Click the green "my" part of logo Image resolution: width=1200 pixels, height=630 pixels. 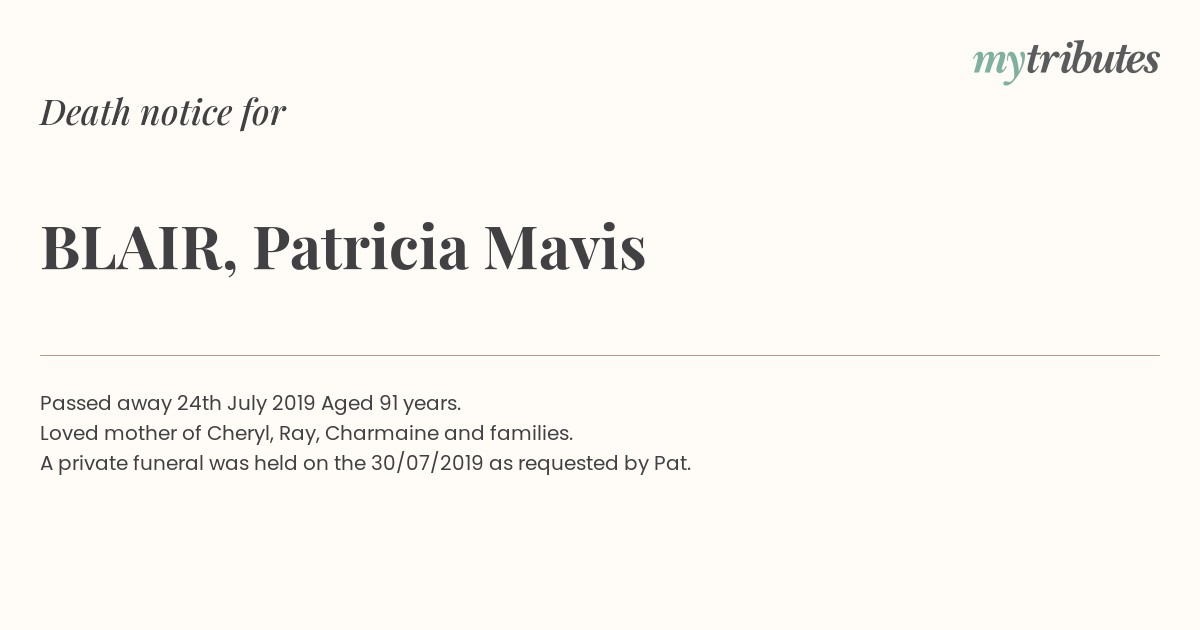[999, 63]
